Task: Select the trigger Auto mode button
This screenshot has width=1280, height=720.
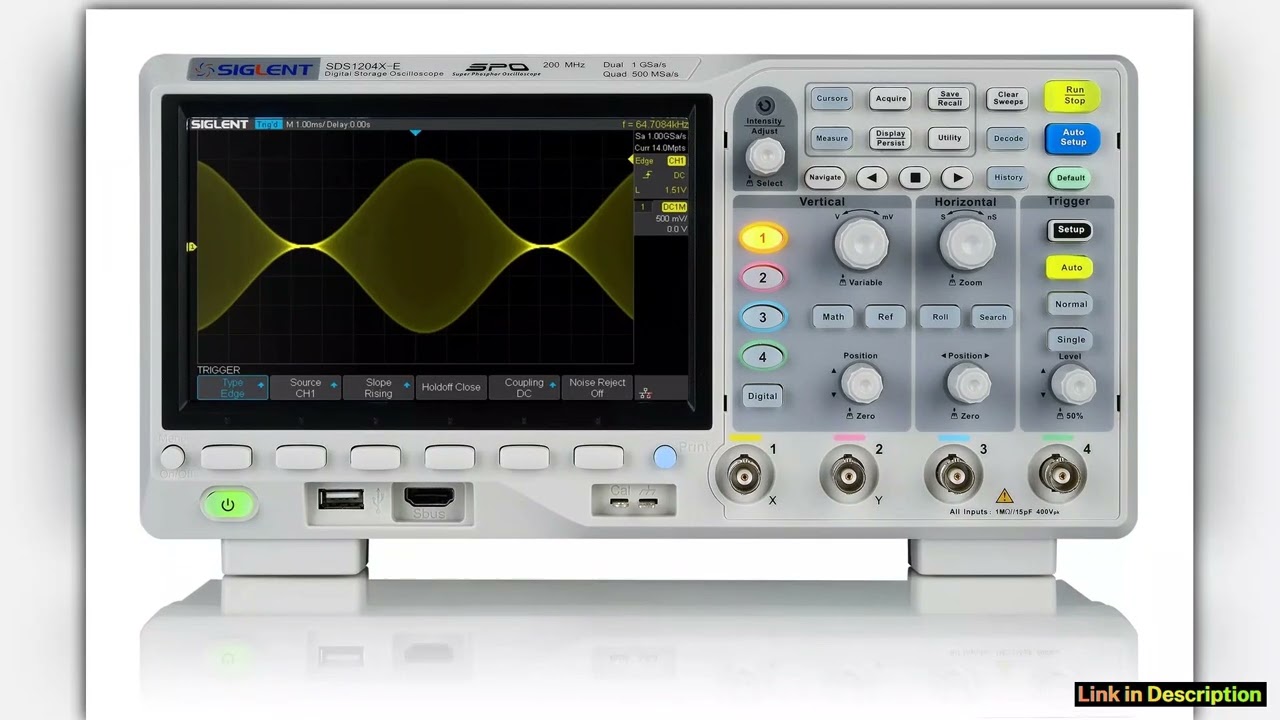Action: [1070, 267]
